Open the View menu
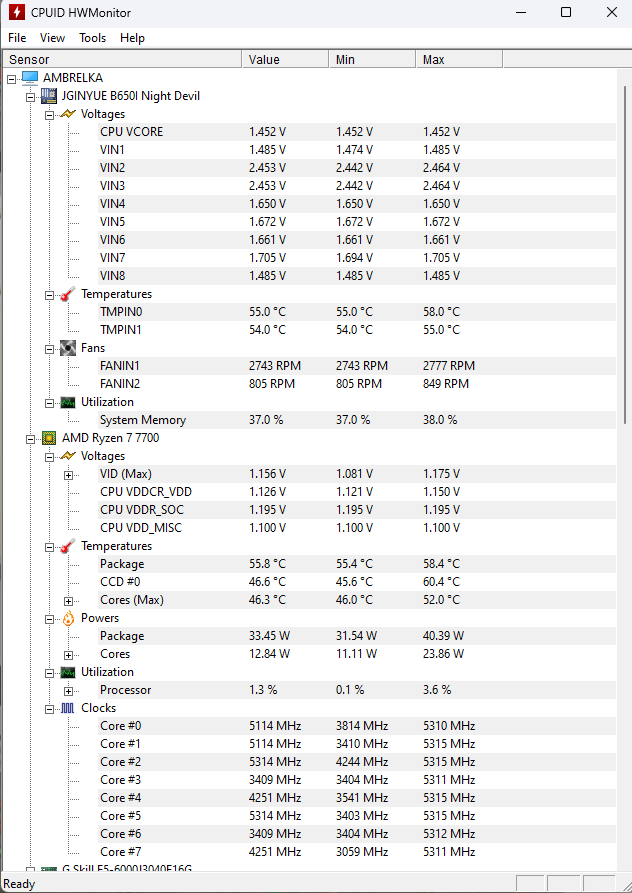The image size is (632, 893). tap(52, 38)
